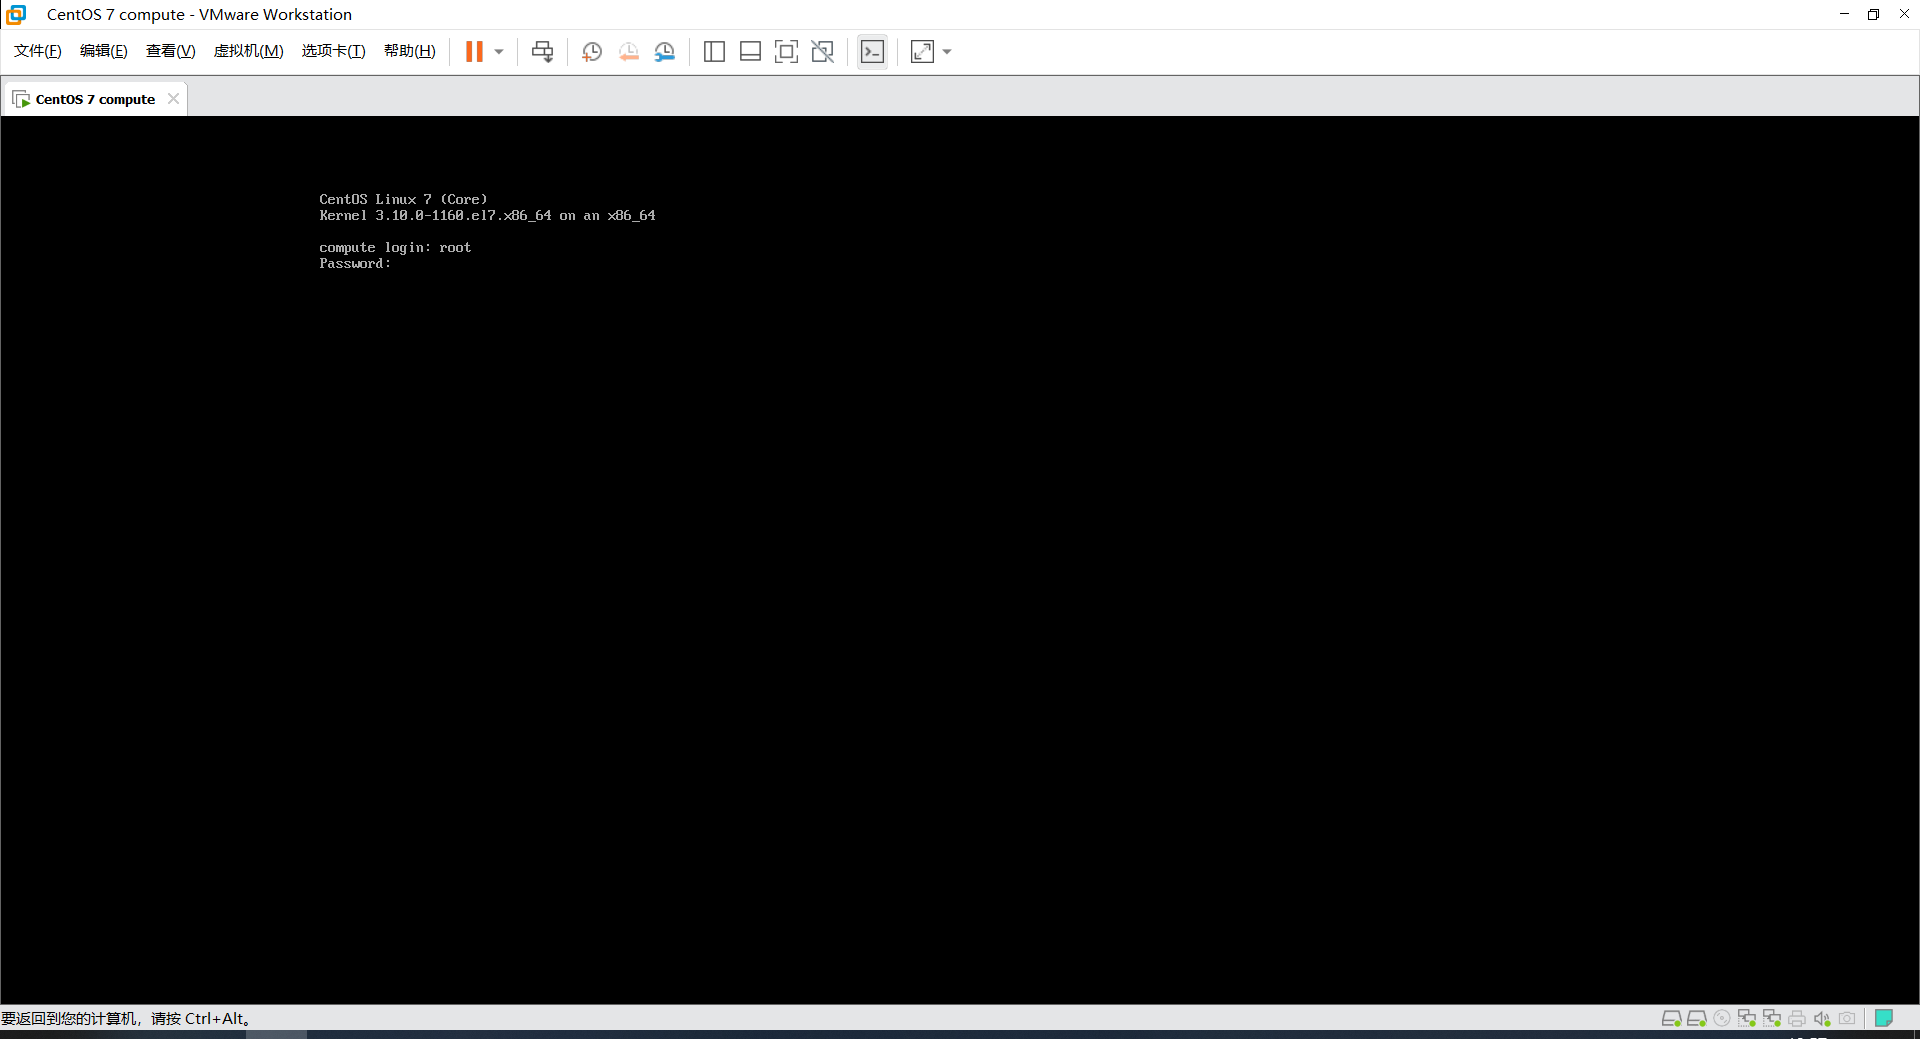Enter full screen mode
The image size is (1920, 1039).
[x=786, y=52]
